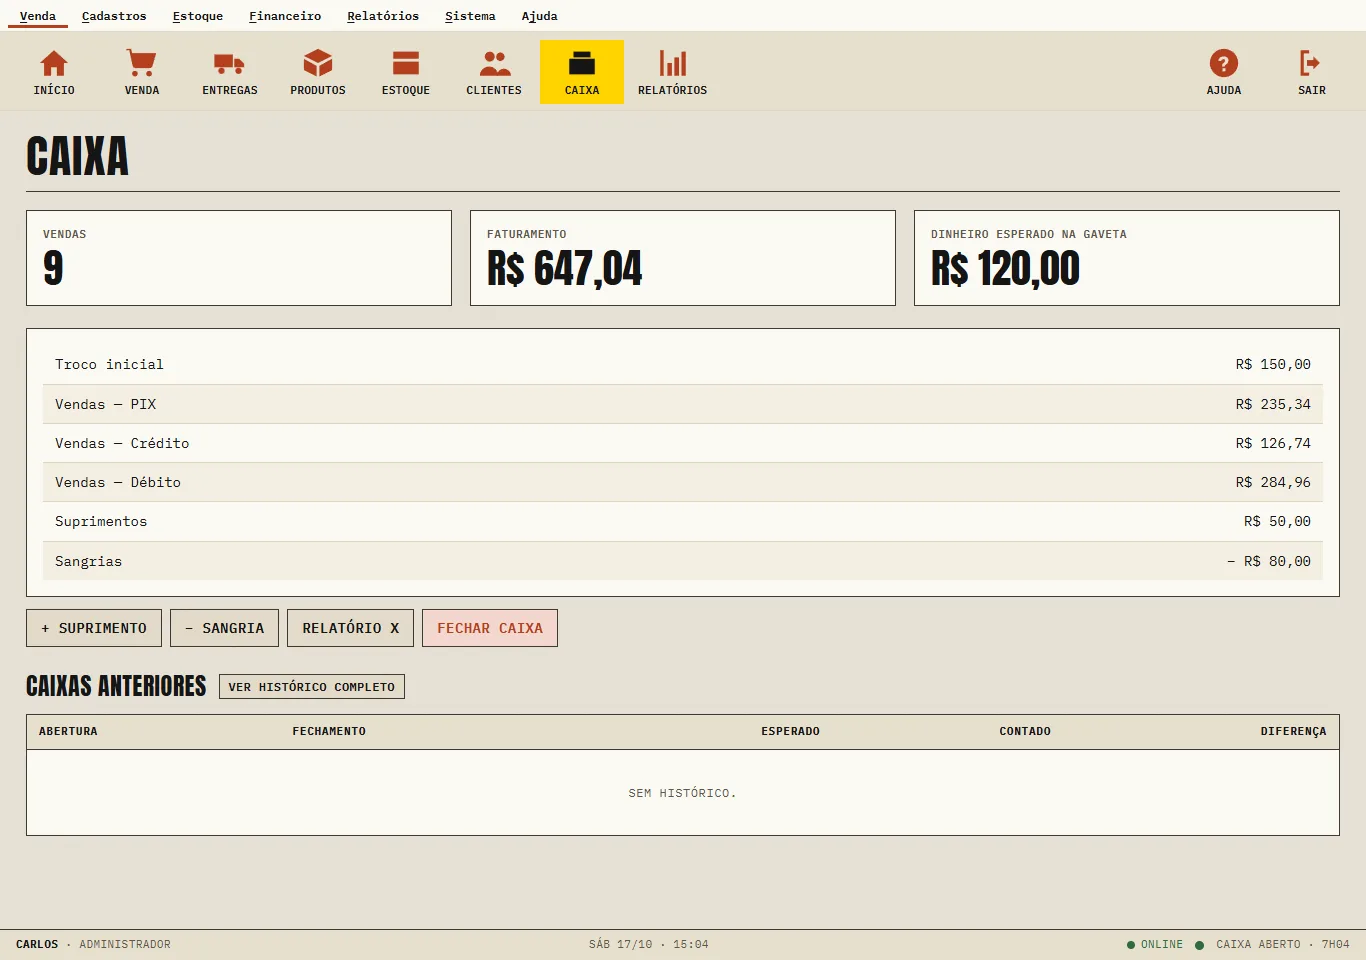Click the Carlos user name in status bar

pos(37,944)
